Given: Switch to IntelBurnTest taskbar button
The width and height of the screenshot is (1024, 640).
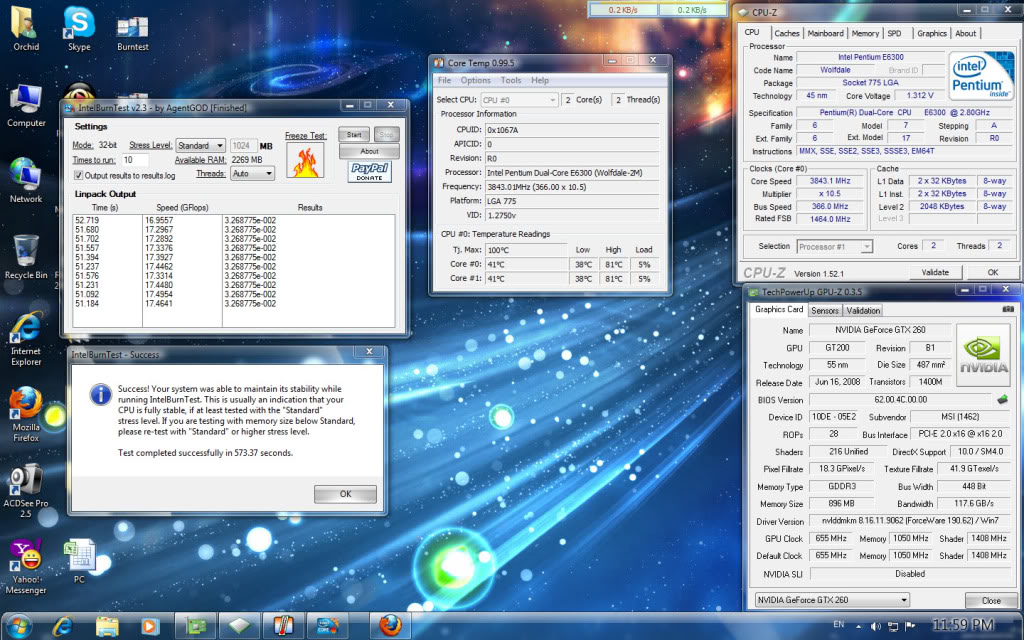Looking at the screenshot, I should tap(327, 626).
